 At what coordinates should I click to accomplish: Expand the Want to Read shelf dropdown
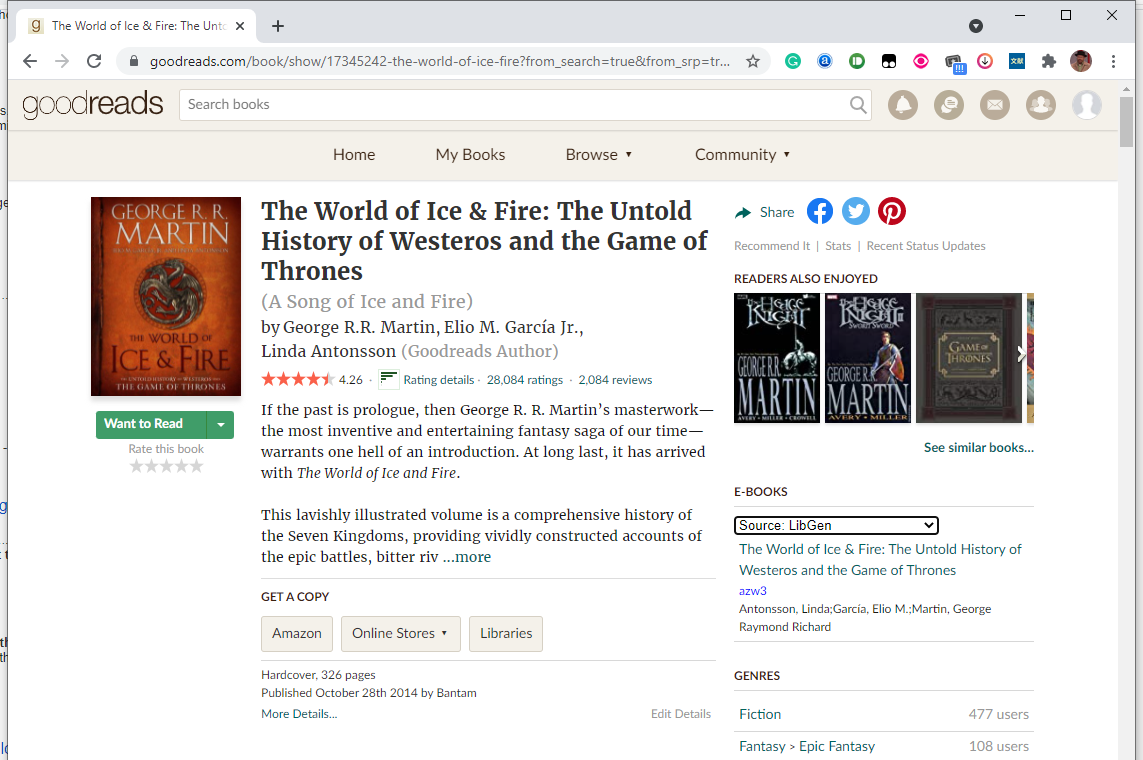pos(220,425)
